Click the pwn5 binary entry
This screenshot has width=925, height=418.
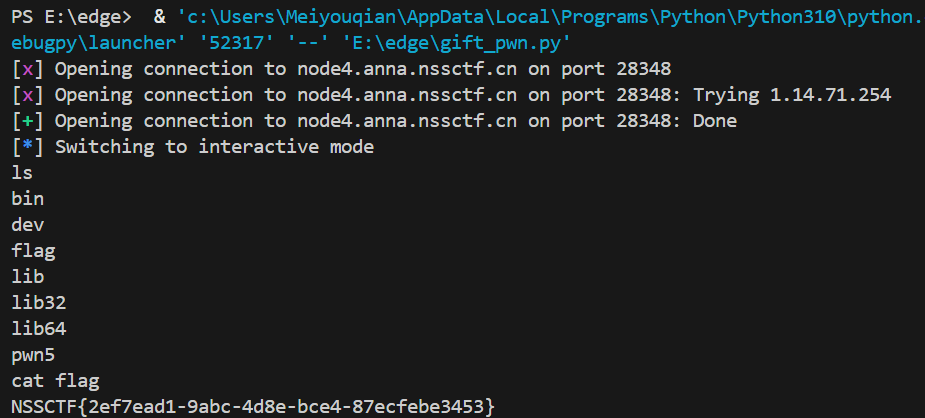(x=33, y=355)
